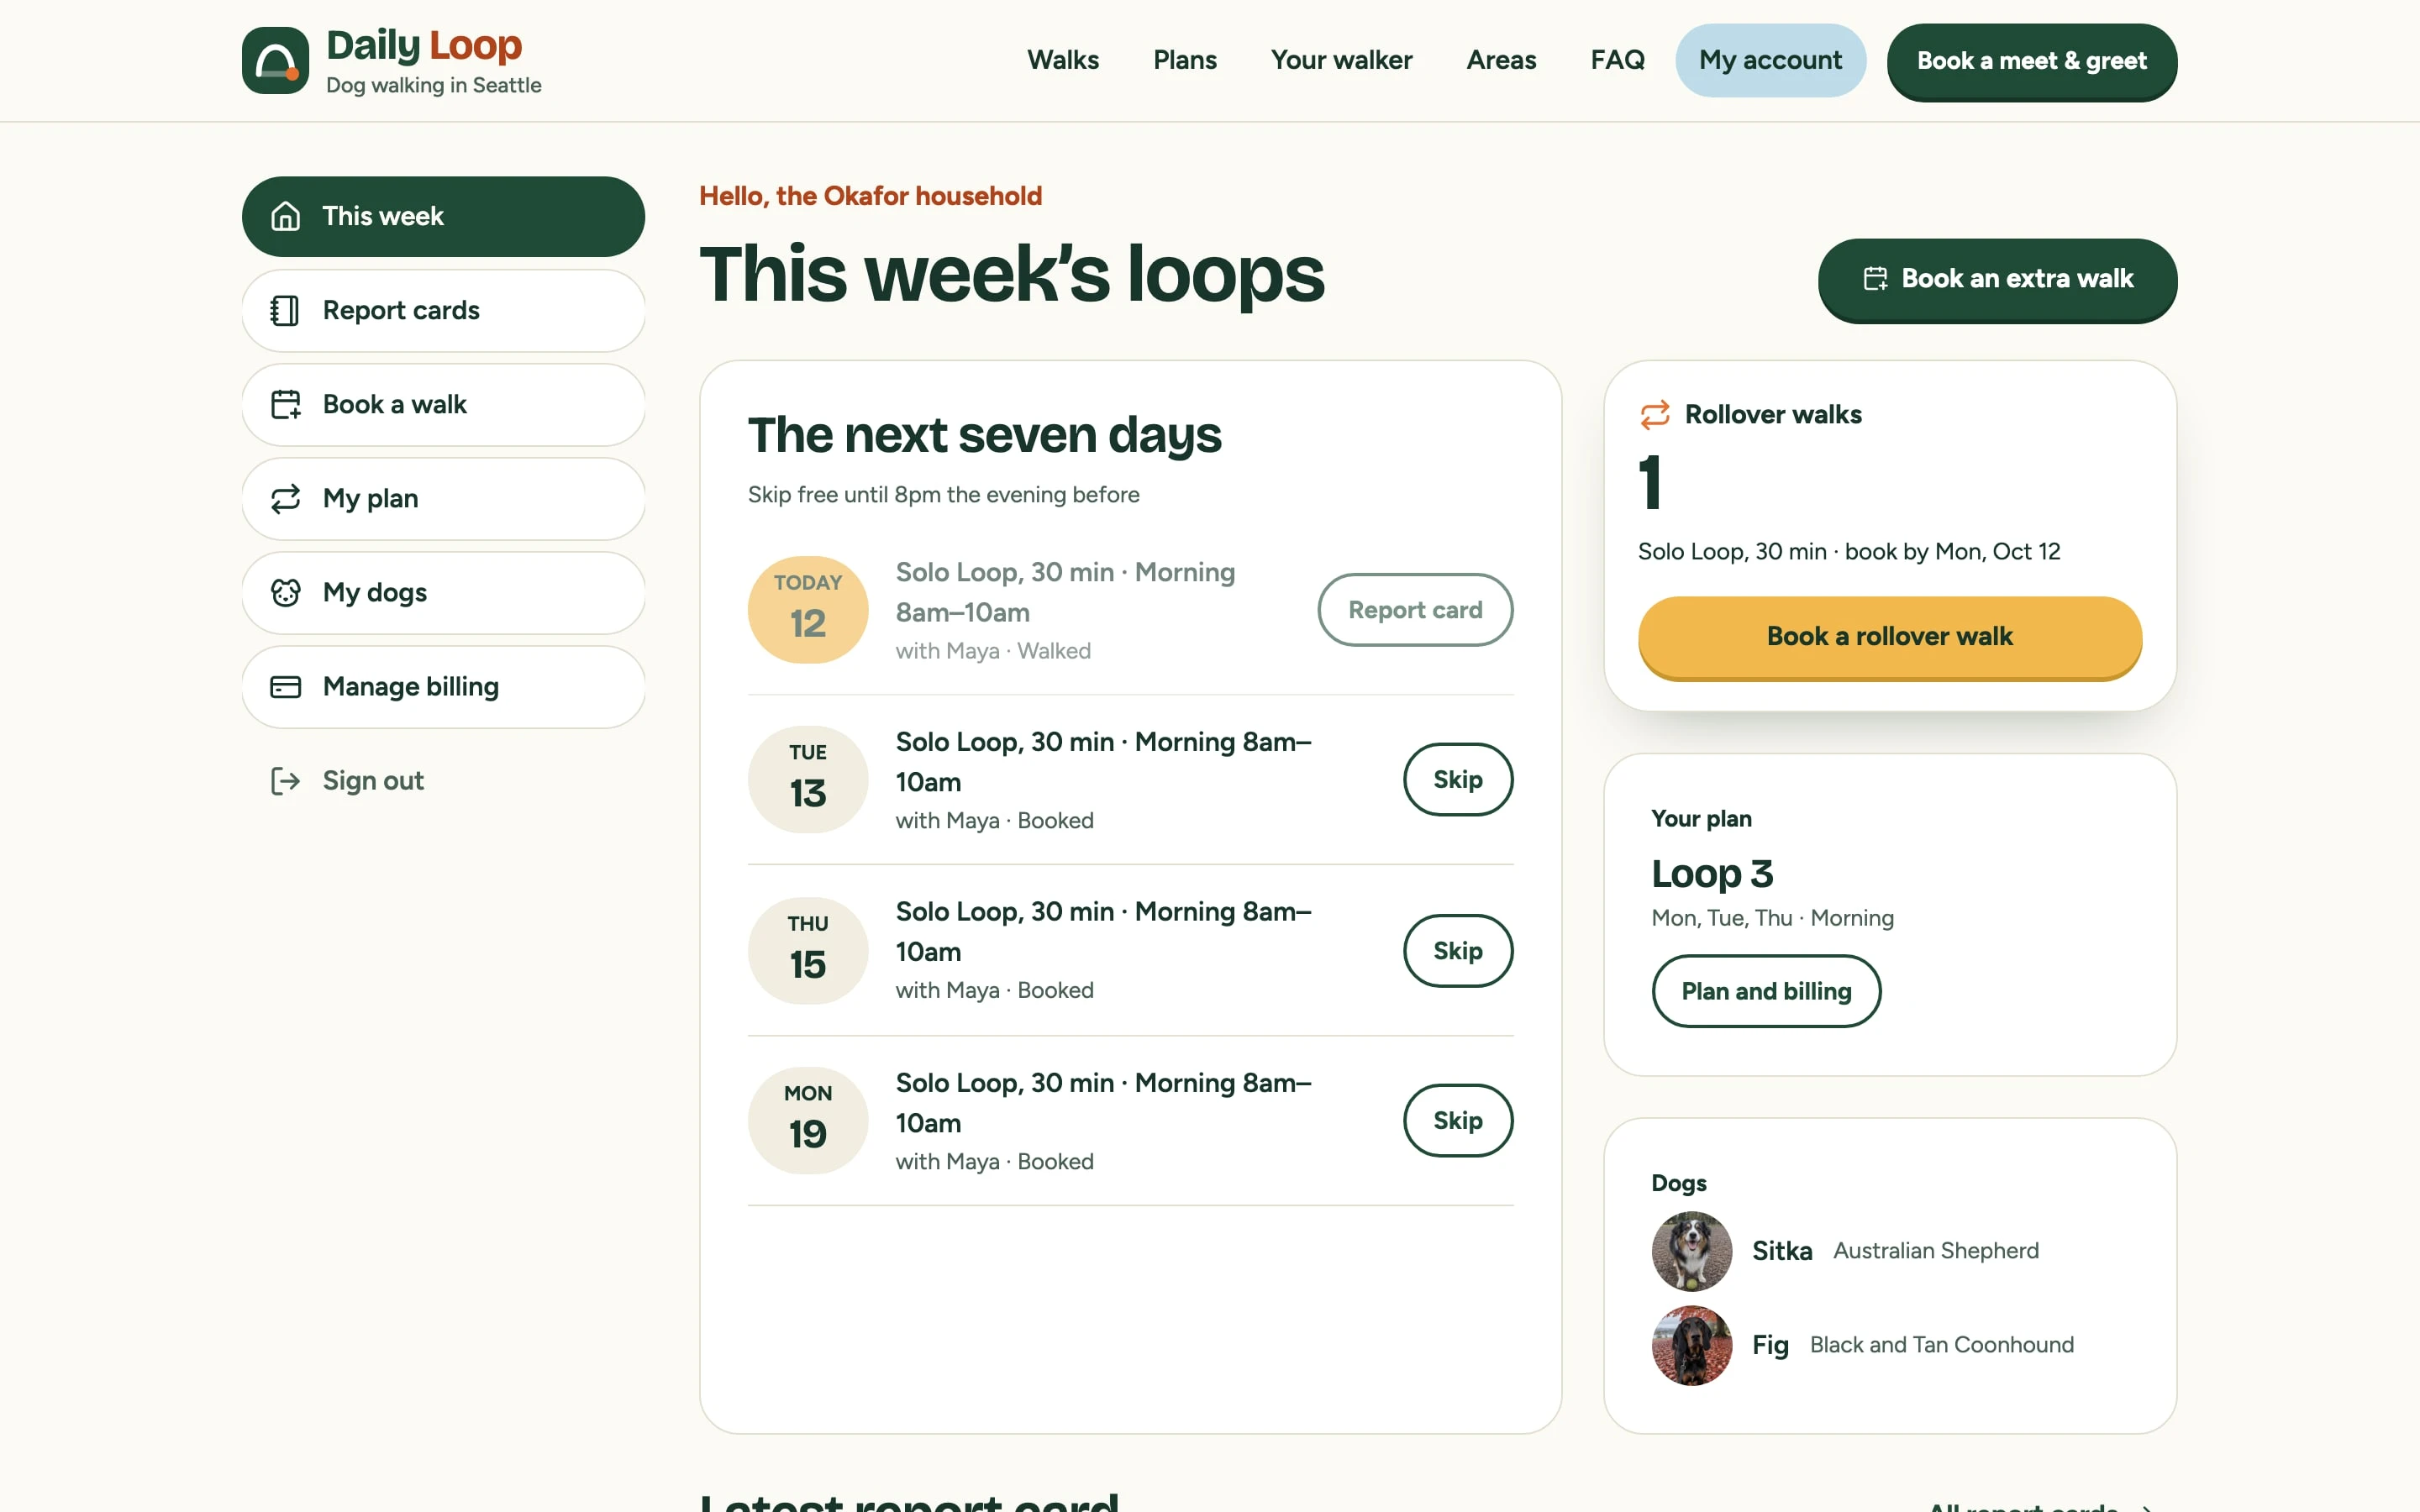
Task: Open My dogs in the sidebar
Action: coord(443,592)
